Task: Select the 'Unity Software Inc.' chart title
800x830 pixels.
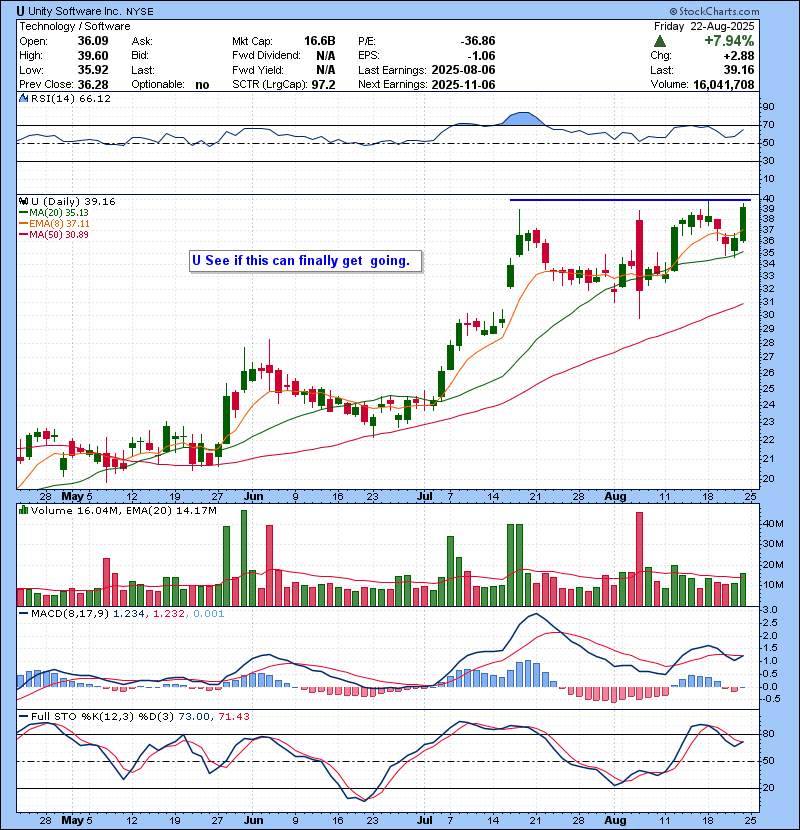Action: pyautogui.click(x=75, y=11)
